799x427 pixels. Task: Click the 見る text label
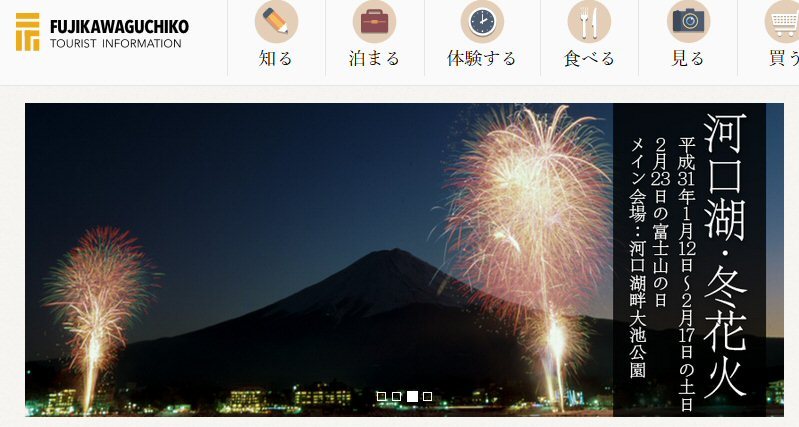[688, 58]
